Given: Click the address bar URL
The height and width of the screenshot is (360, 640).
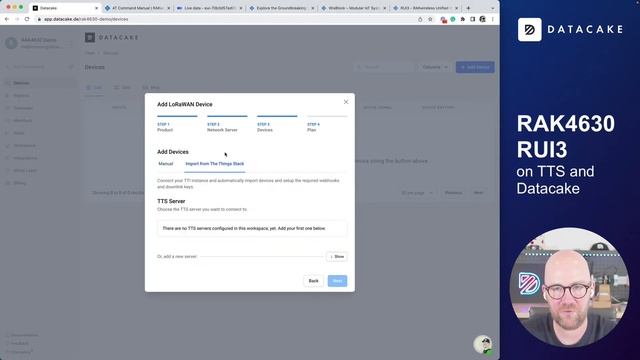Looking at the screenshot, I should [86, 19].
